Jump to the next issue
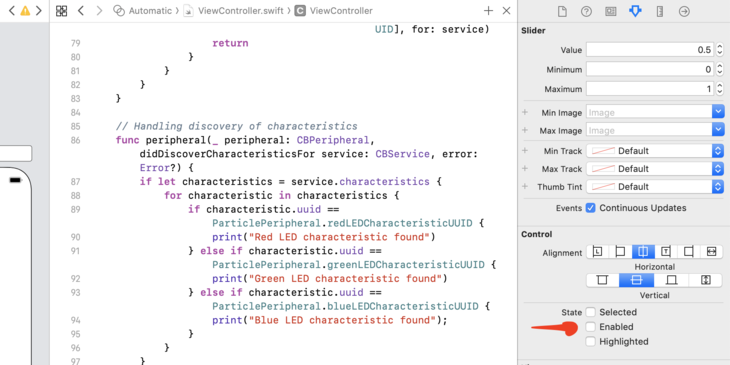Screen dimensions: 730x365 [x=39, y=11]
